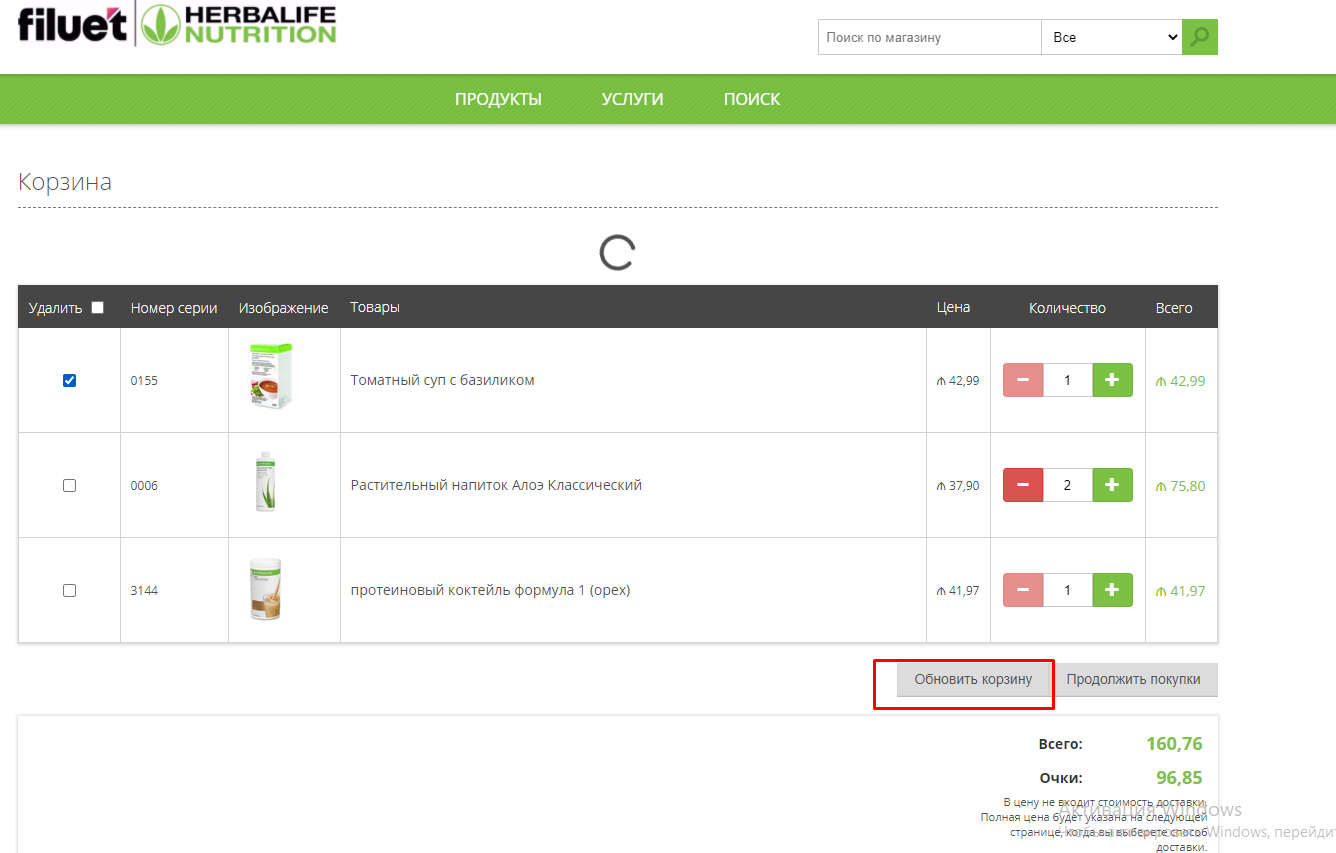The height and width of the screenshot is (853, 1336).
Task: Open the Все category dropdown
Action: coord(1111,37)
